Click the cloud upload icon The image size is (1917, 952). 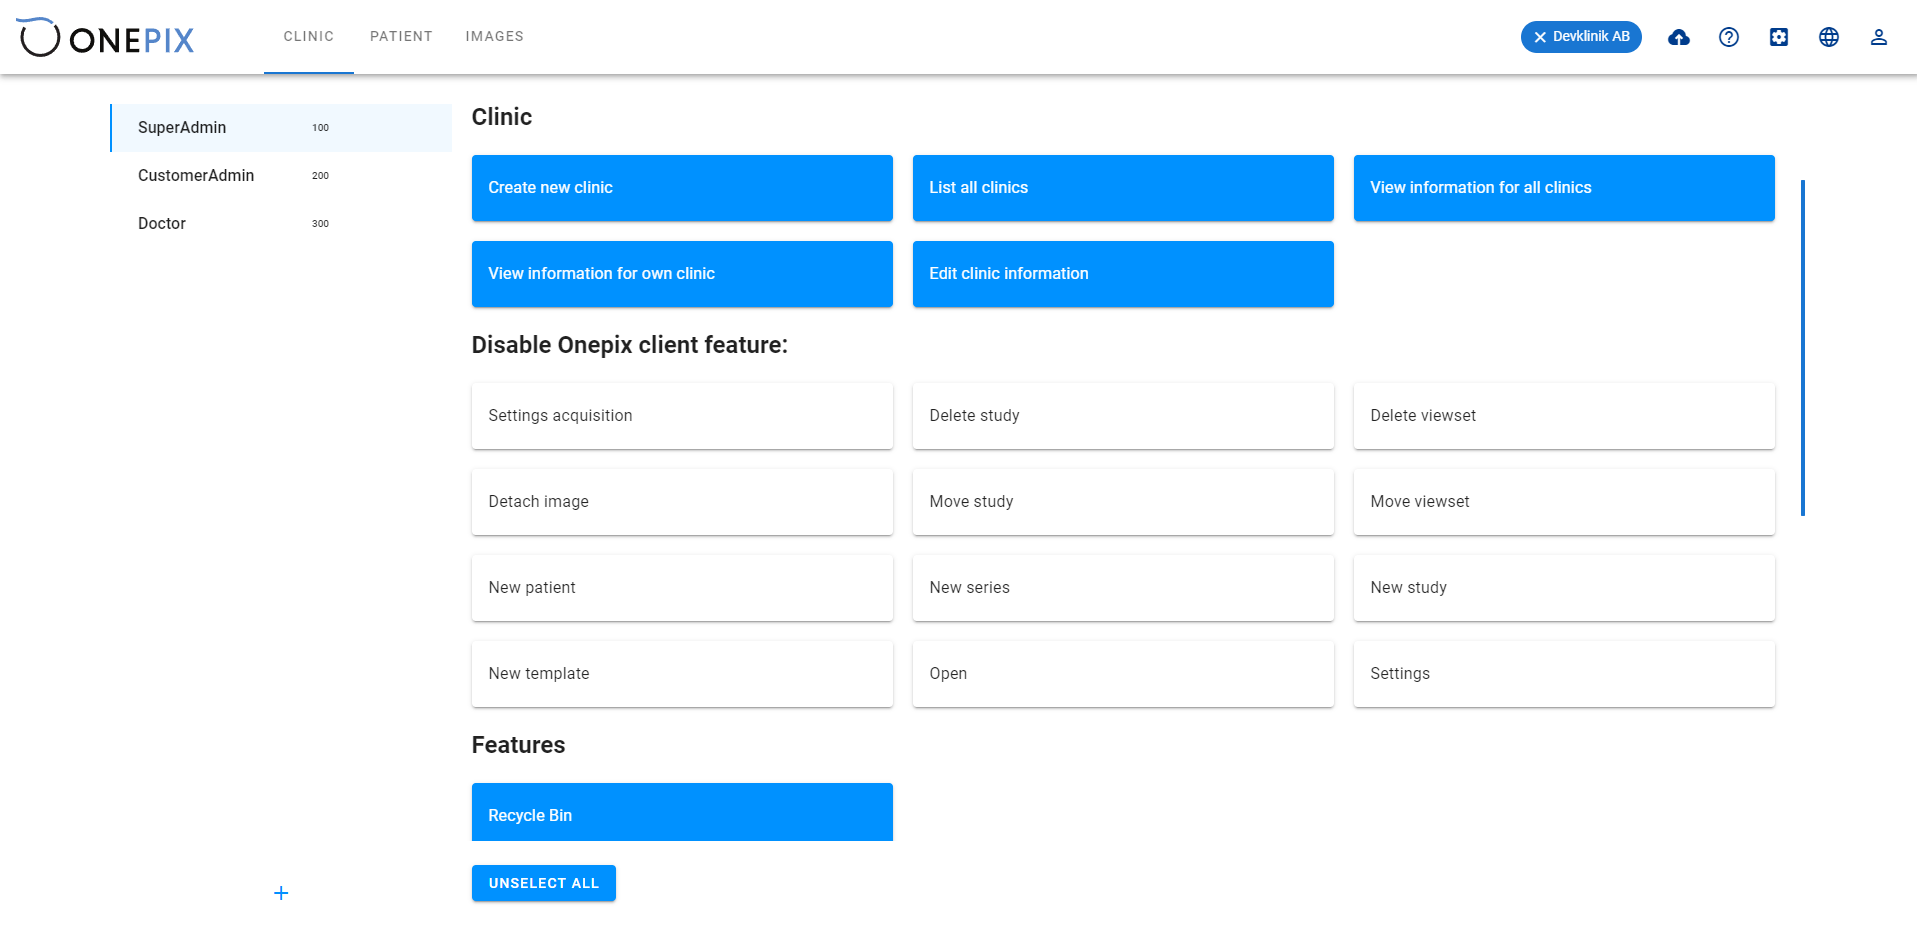(1678, 37)
